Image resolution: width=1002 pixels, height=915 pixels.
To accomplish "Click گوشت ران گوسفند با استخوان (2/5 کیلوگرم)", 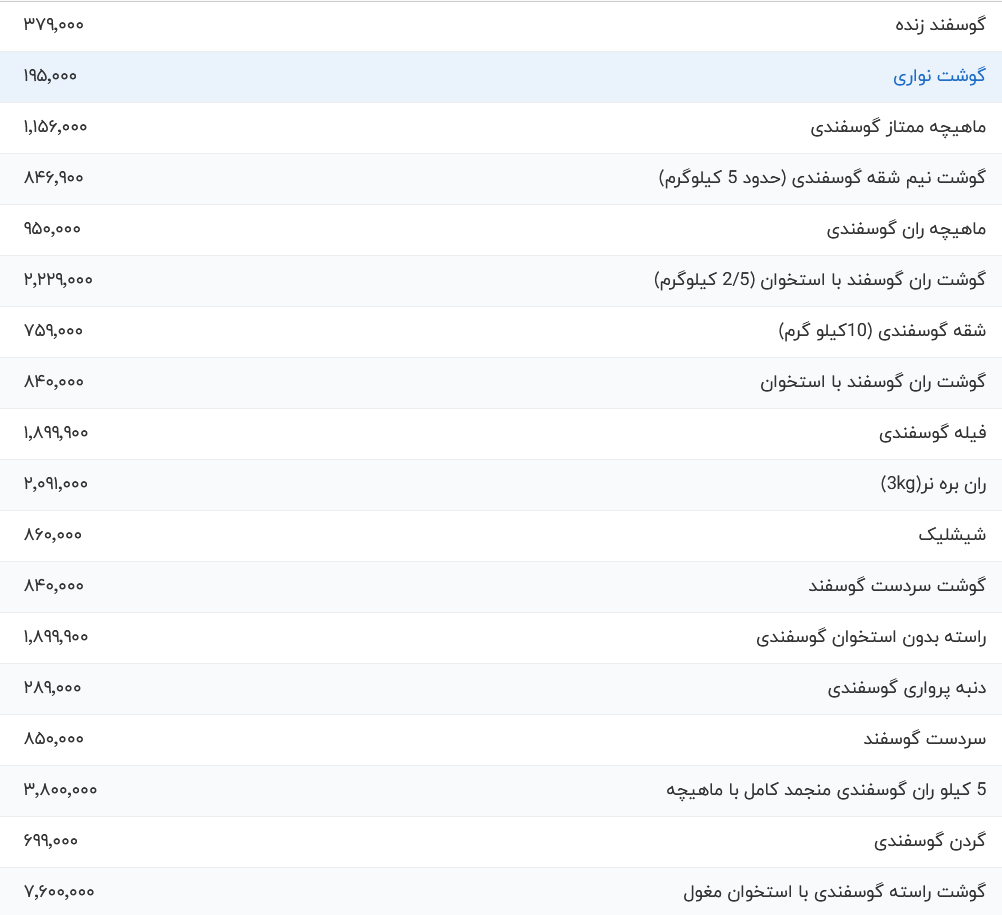I will pyautogui.click(x=820, y=280).
